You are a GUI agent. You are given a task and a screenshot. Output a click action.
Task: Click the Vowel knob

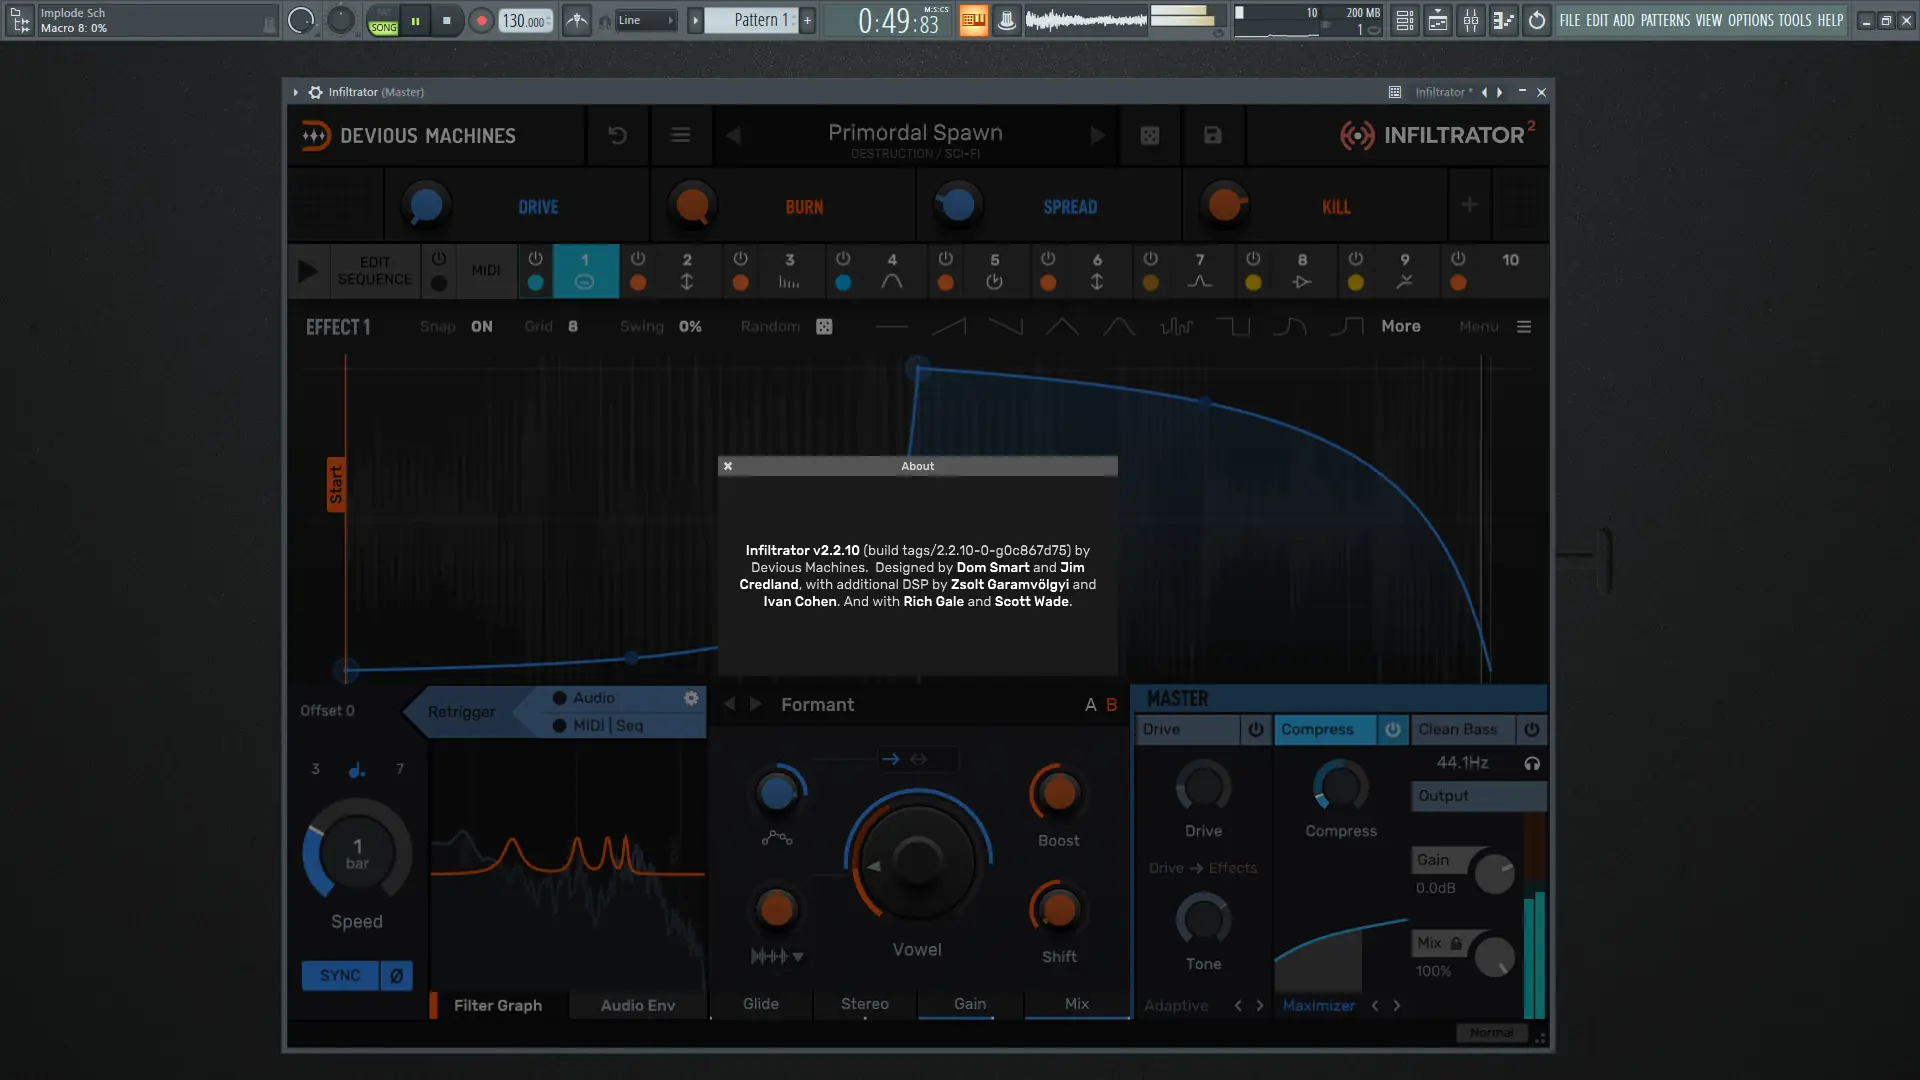[x=917, y=860]
